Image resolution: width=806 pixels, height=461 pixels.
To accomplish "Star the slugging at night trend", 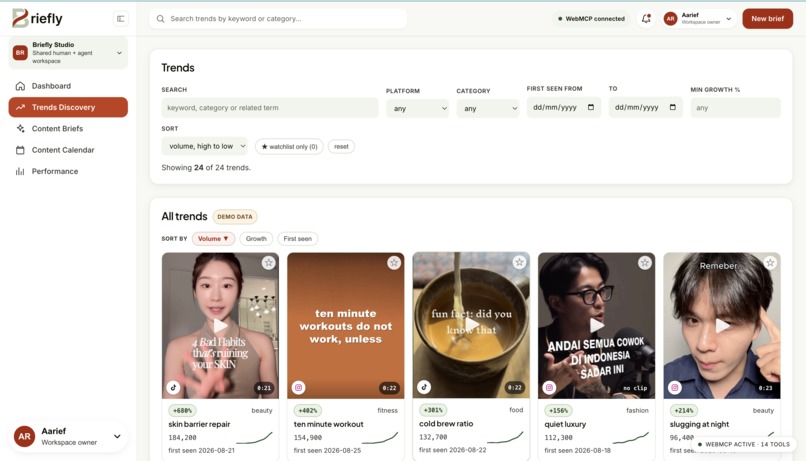I will coord(770,263).
